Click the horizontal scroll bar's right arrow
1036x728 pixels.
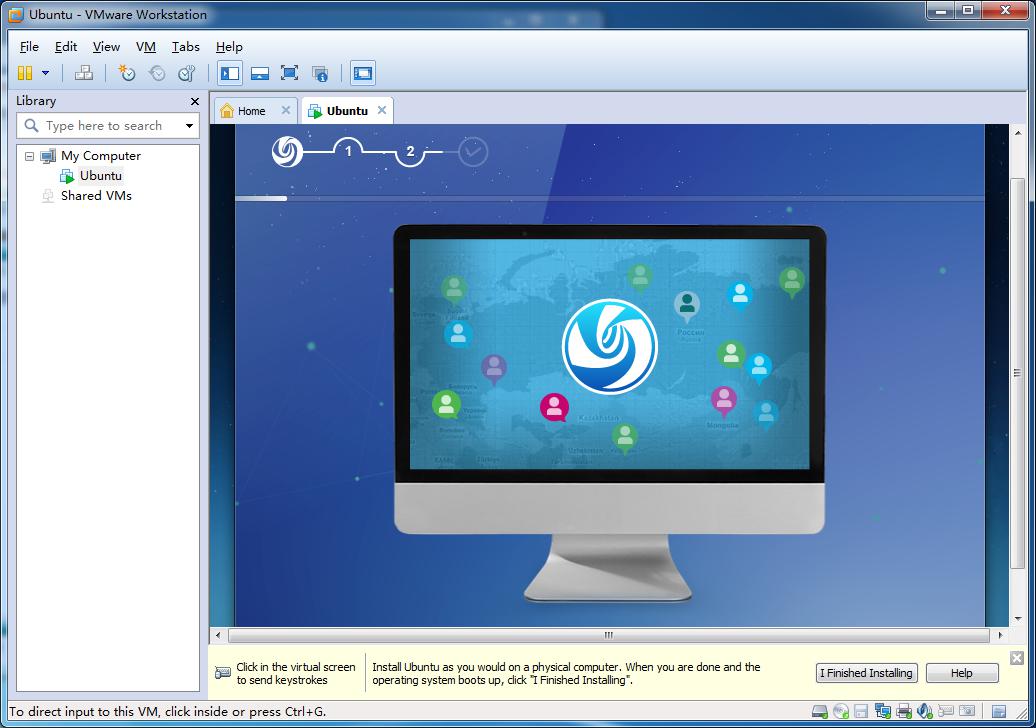click(x=1000, y=636)
